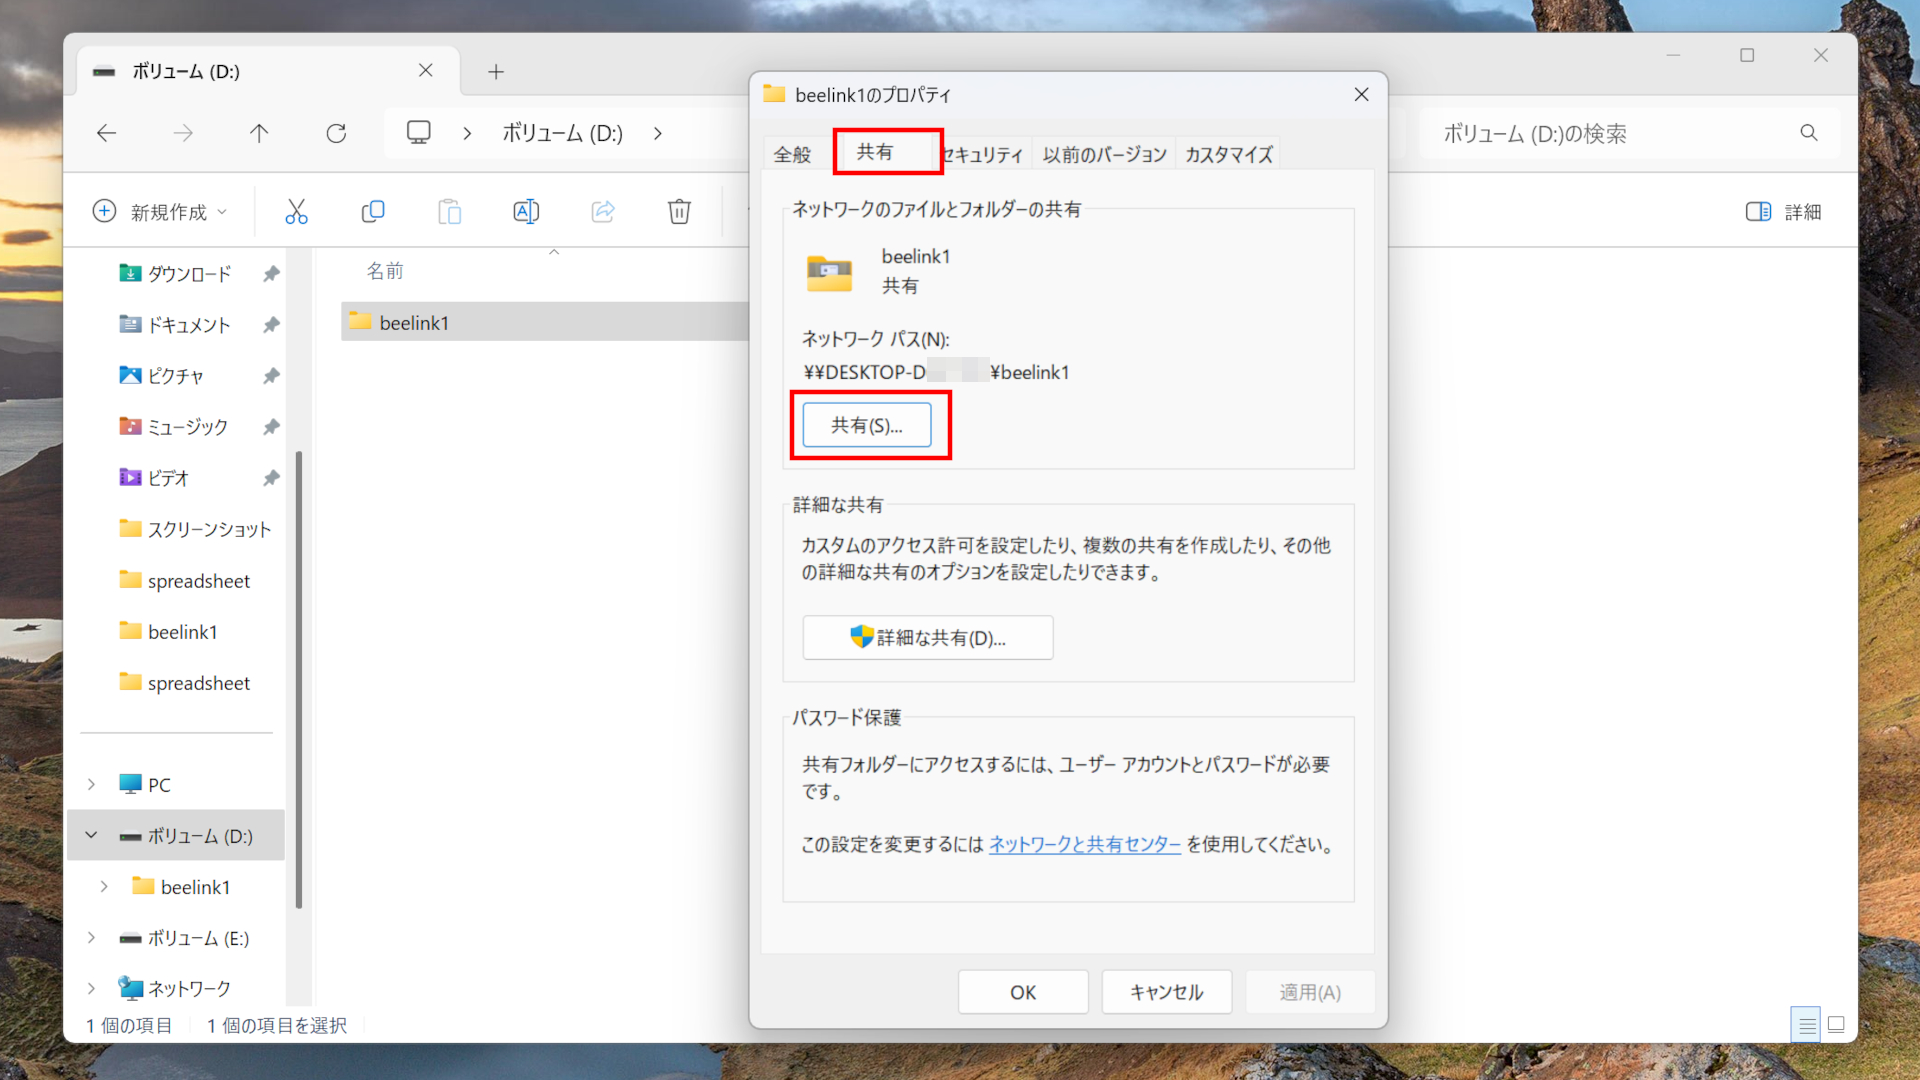Cut the selected item using the scissors icon

(296, 211)
